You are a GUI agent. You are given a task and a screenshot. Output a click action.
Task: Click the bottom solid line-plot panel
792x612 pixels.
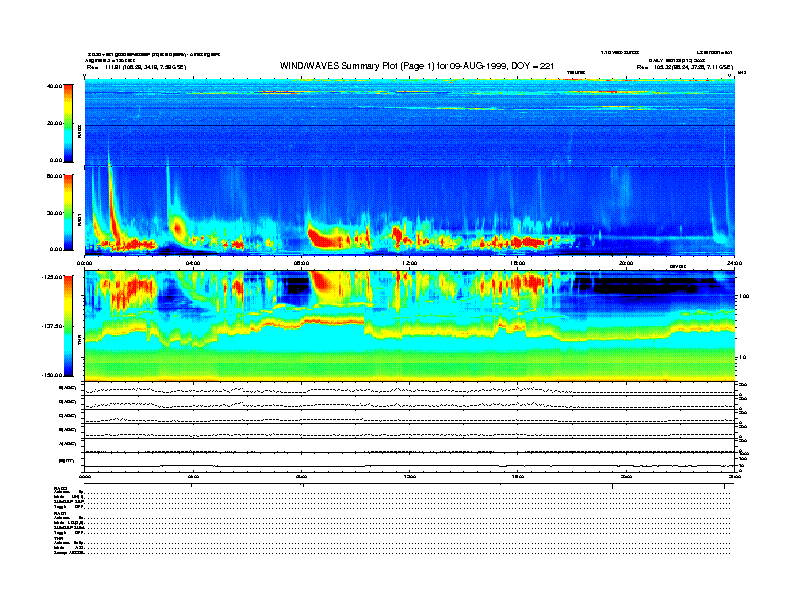[x=410, y=461]
